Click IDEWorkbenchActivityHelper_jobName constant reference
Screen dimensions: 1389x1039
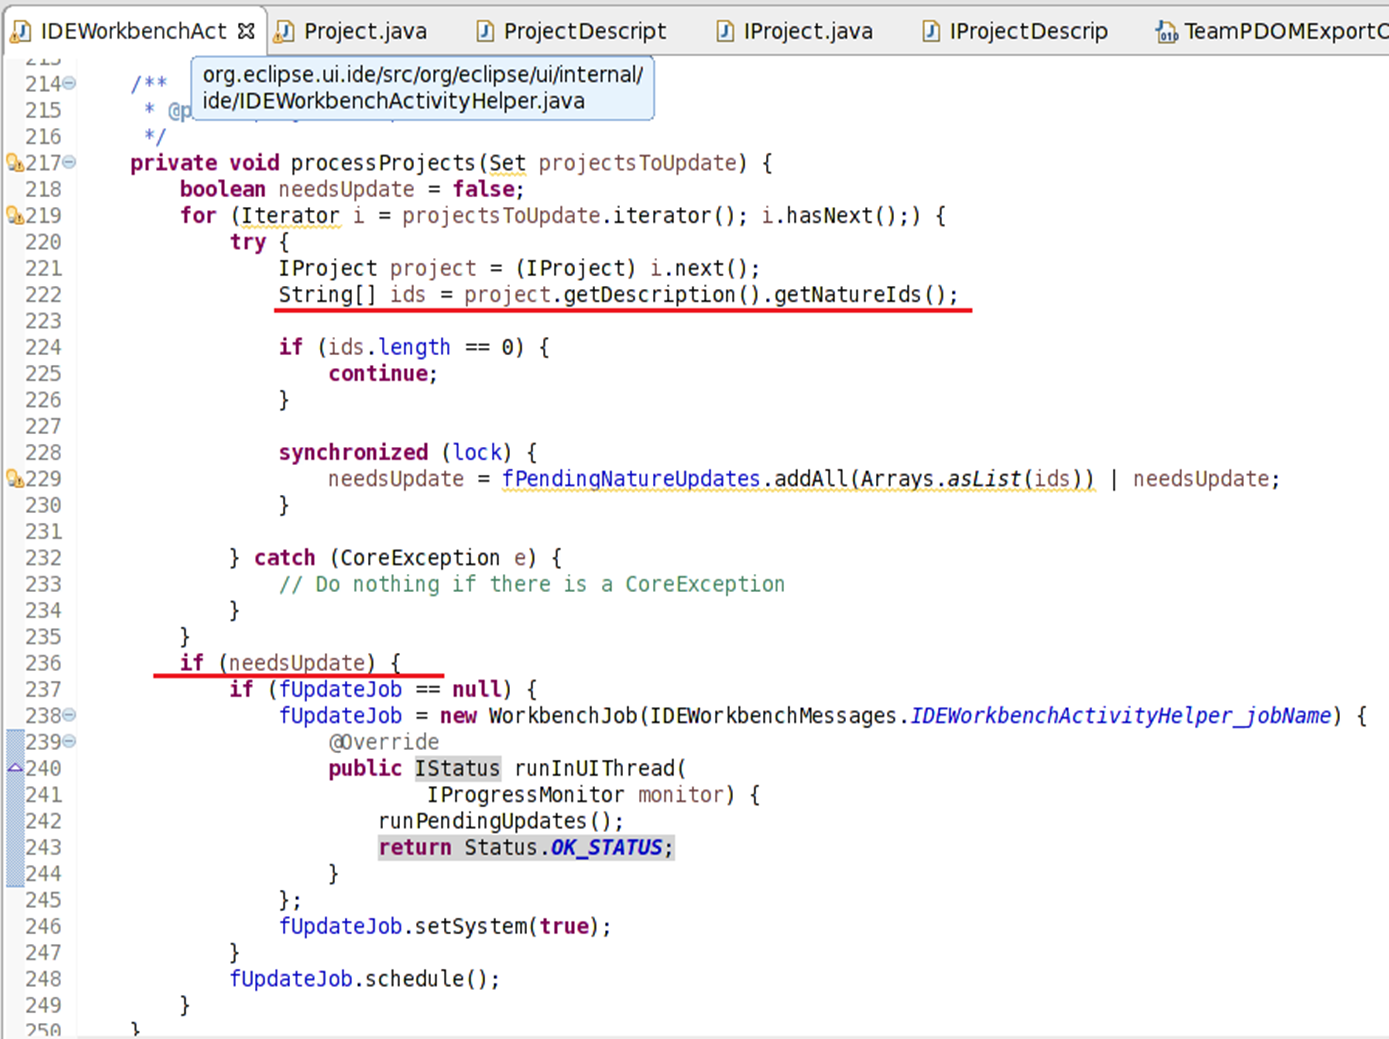1120,716
